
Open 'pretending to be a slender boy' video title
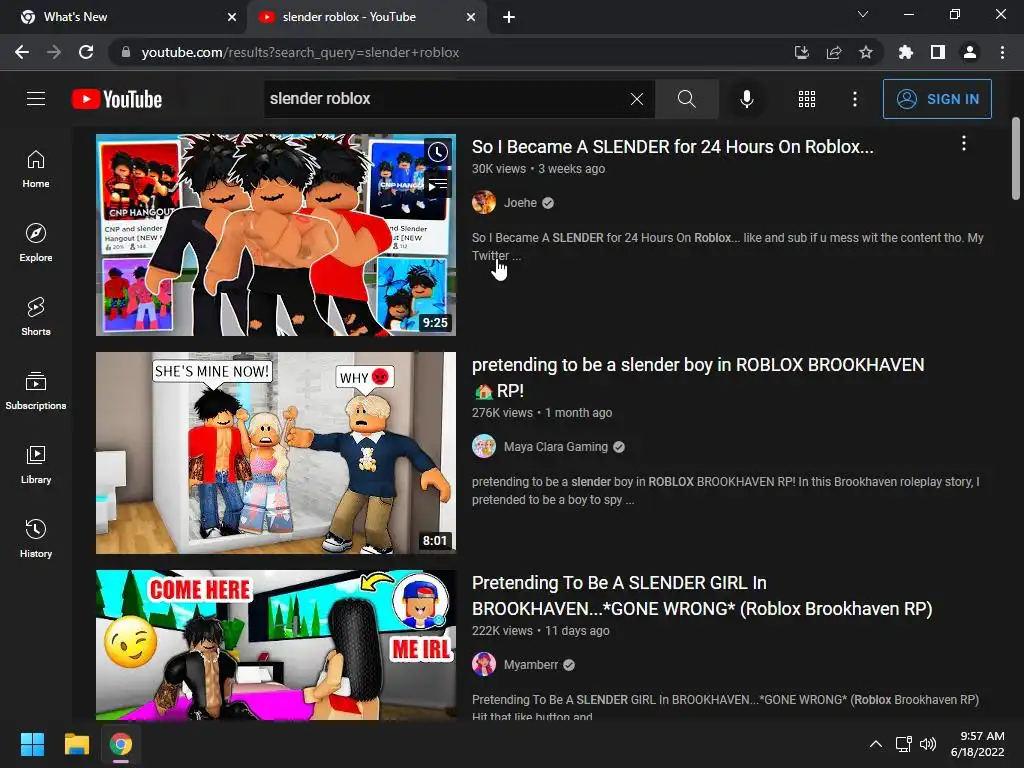698,377
